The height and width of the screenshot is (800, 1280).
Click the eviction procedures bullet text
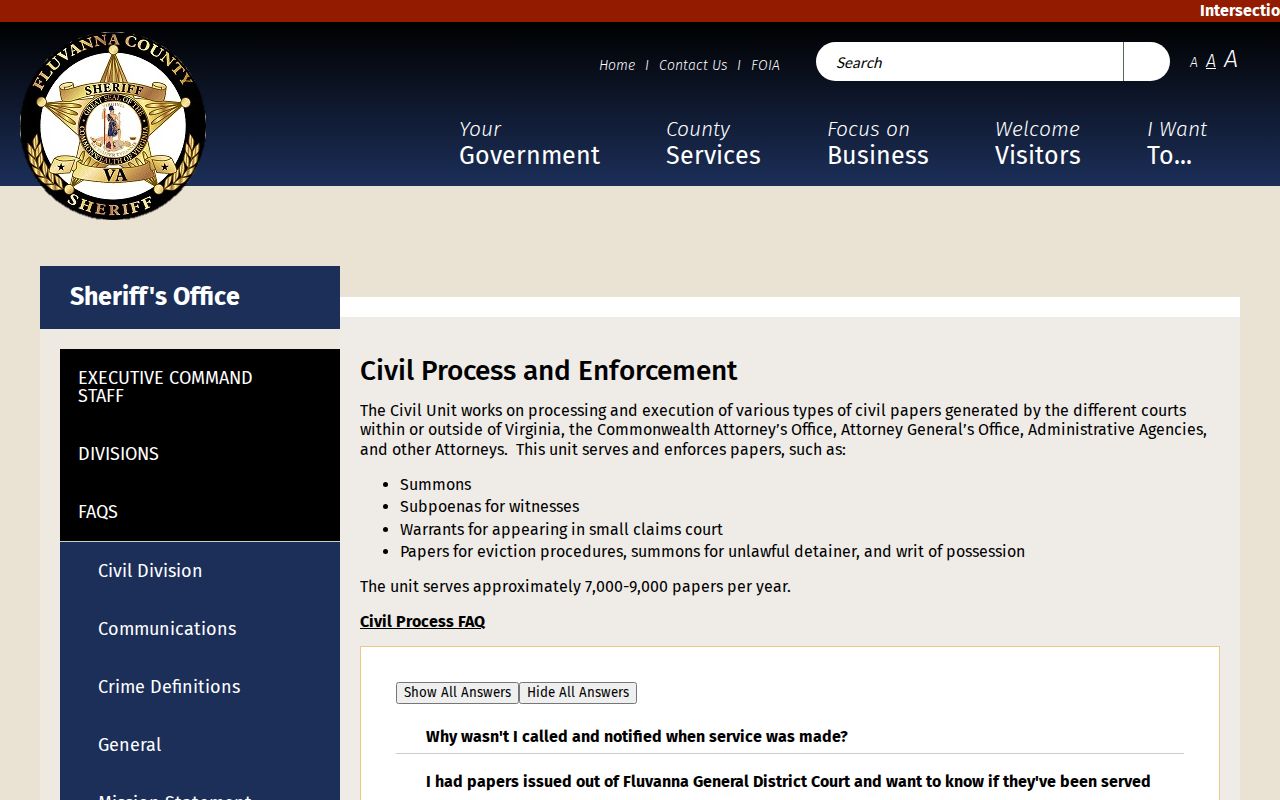click(712, 552)
